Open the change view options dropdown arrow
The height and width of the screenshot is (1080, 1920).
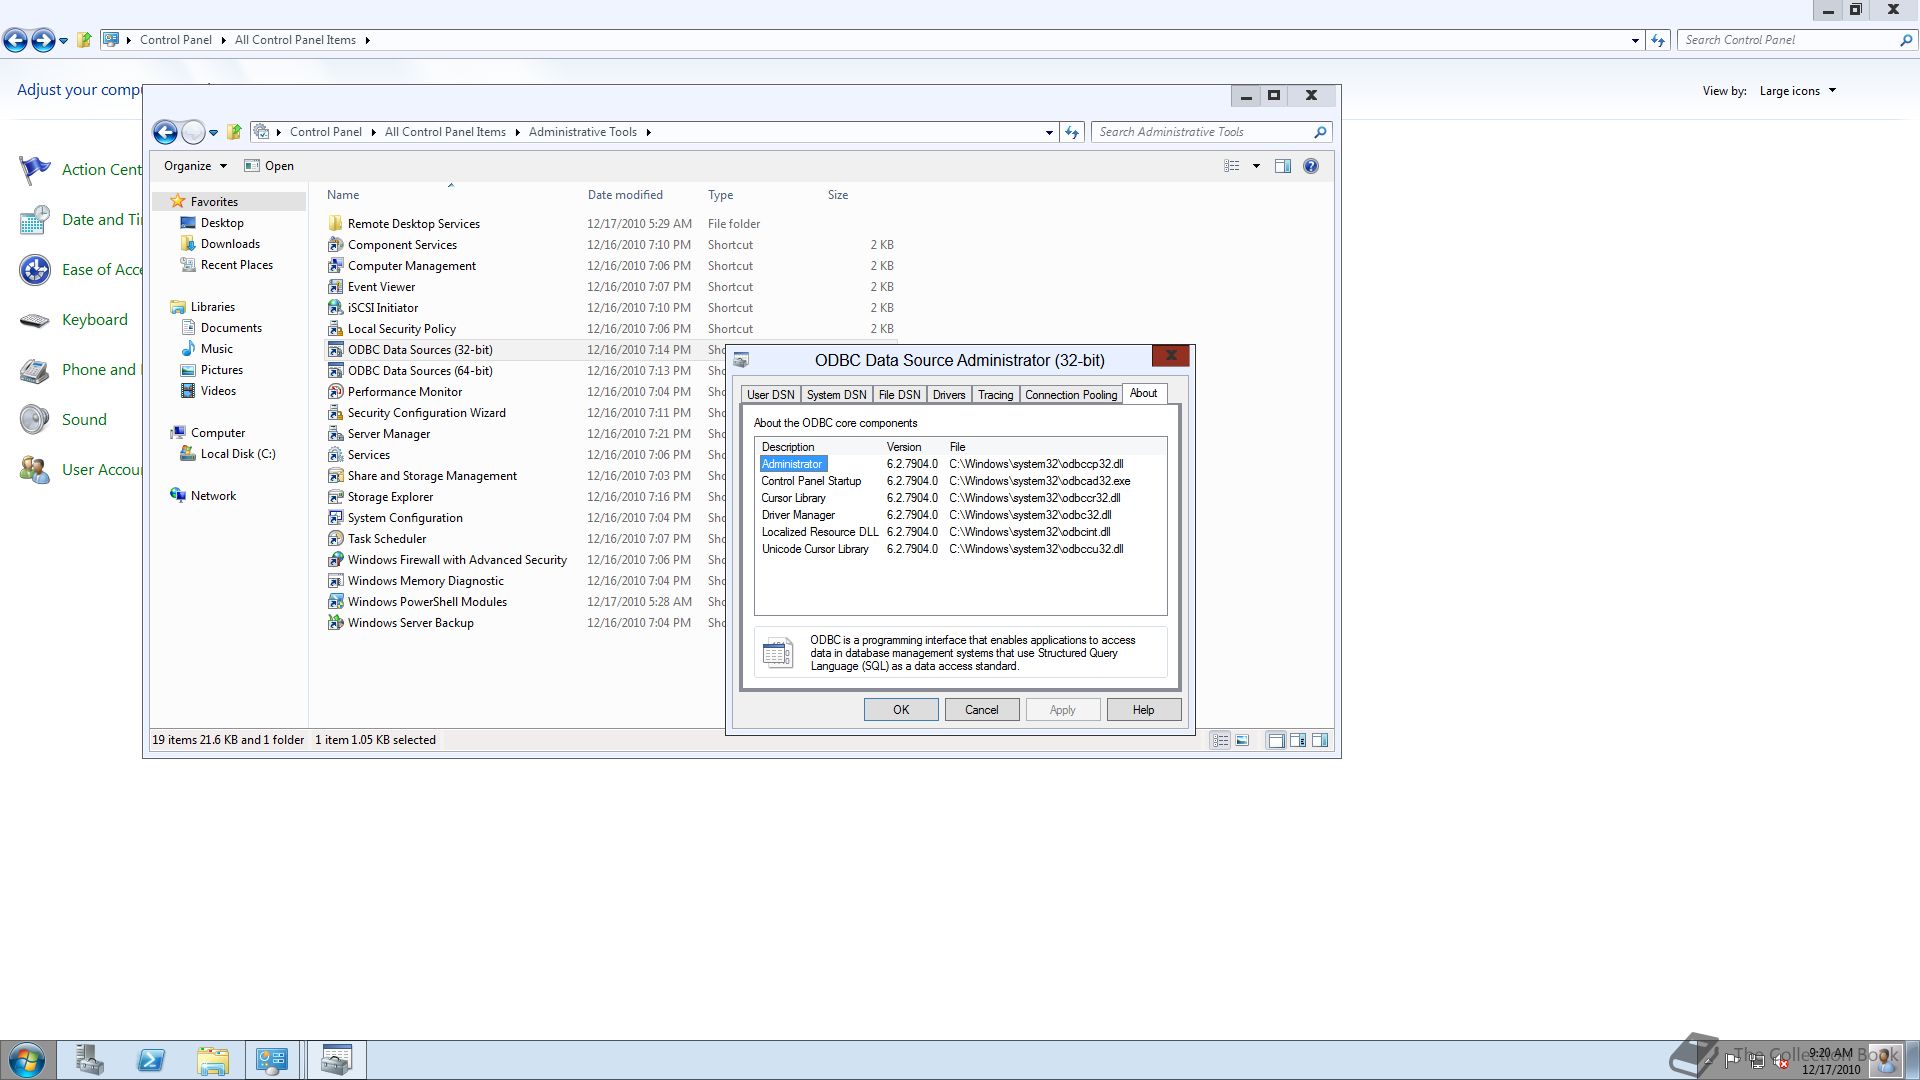click(1256, 166)
